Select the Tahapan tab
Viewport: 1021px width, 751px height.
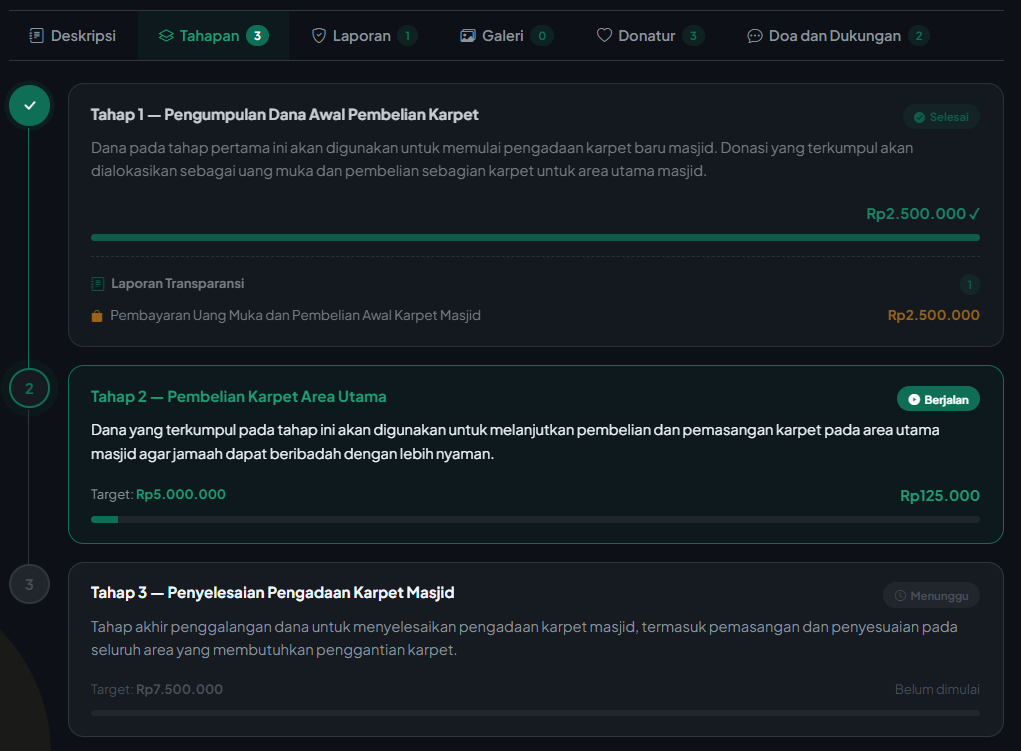click(x=213, y=36)
